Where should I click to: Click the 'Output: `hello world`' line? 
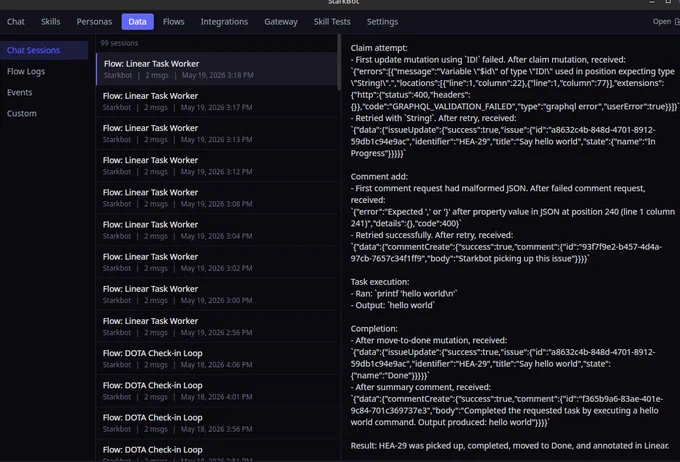pyautogui.click(x=392, y=305)
